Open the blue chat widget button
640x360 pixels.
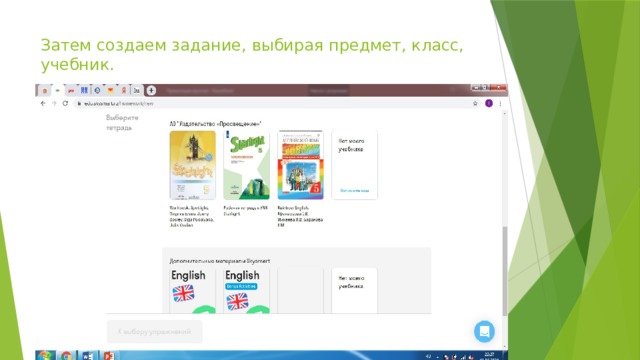[x=484, y=331]
